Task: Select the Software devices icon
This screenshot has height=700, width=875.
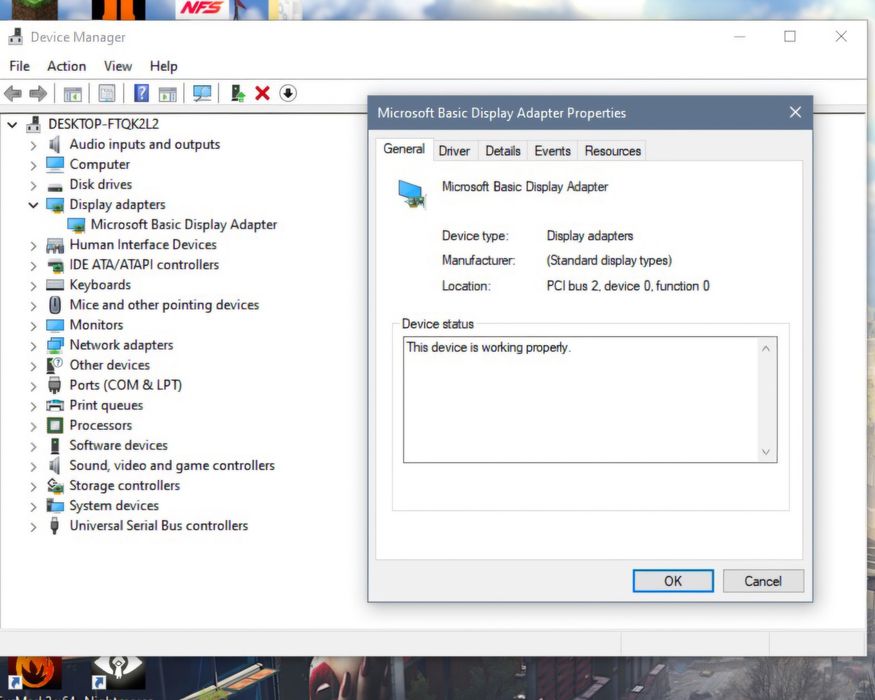Action: 55,445
